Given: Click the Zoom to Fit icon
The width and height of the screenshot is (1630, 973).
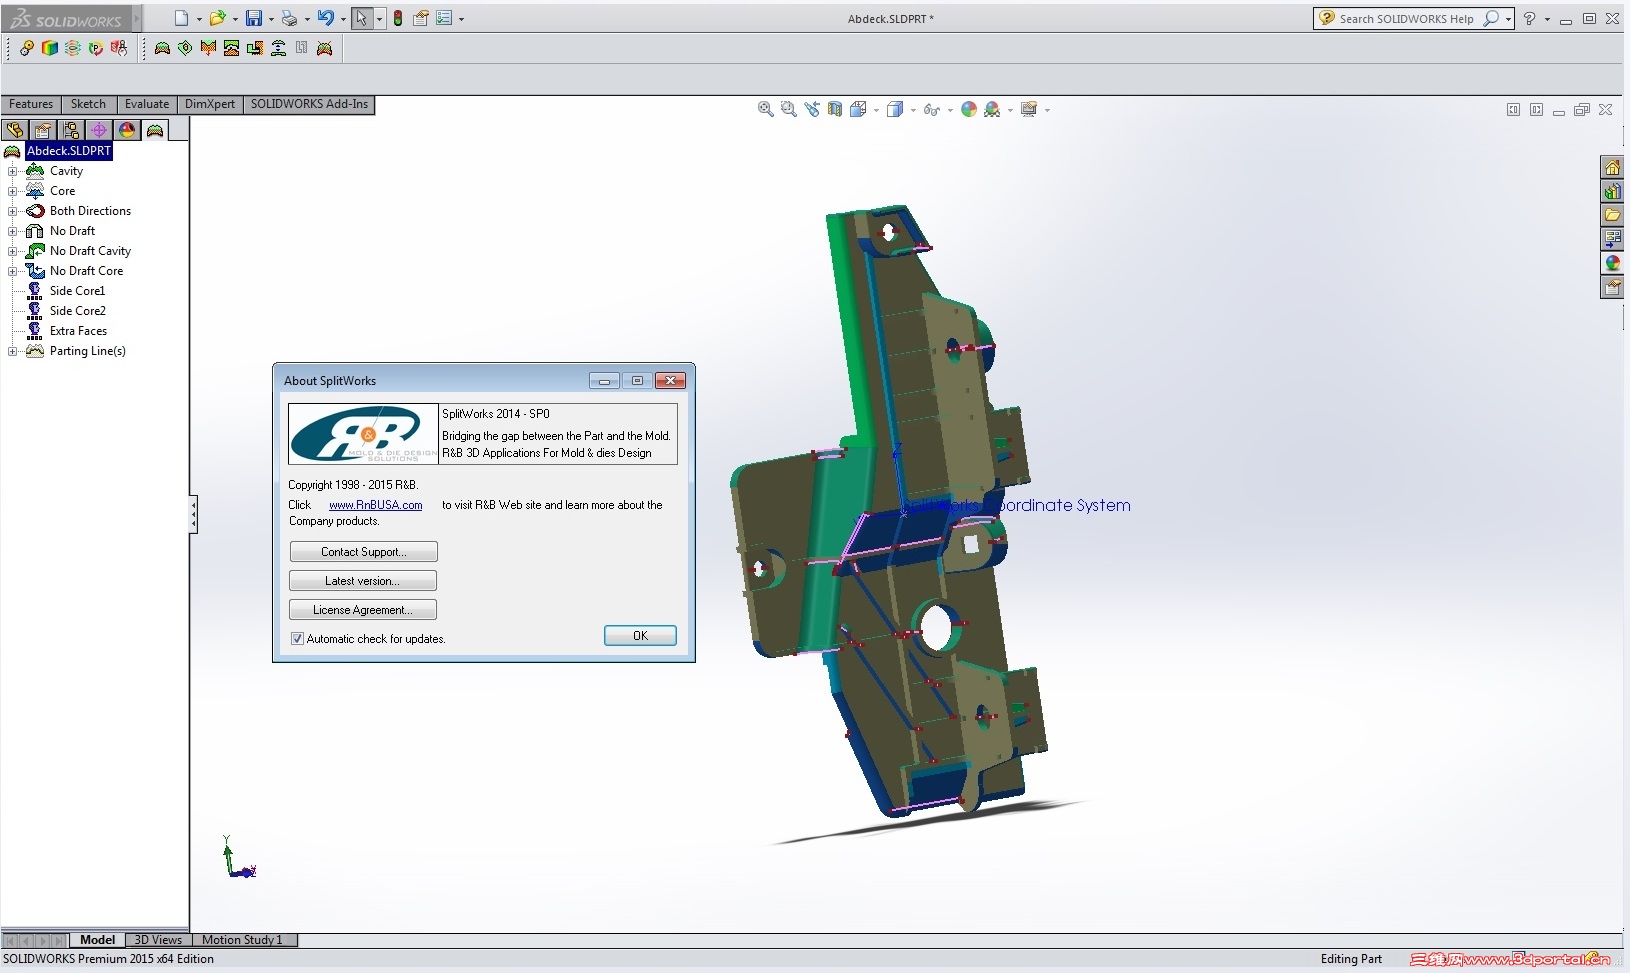Looking at the screenshot, I should click(766, 109).
